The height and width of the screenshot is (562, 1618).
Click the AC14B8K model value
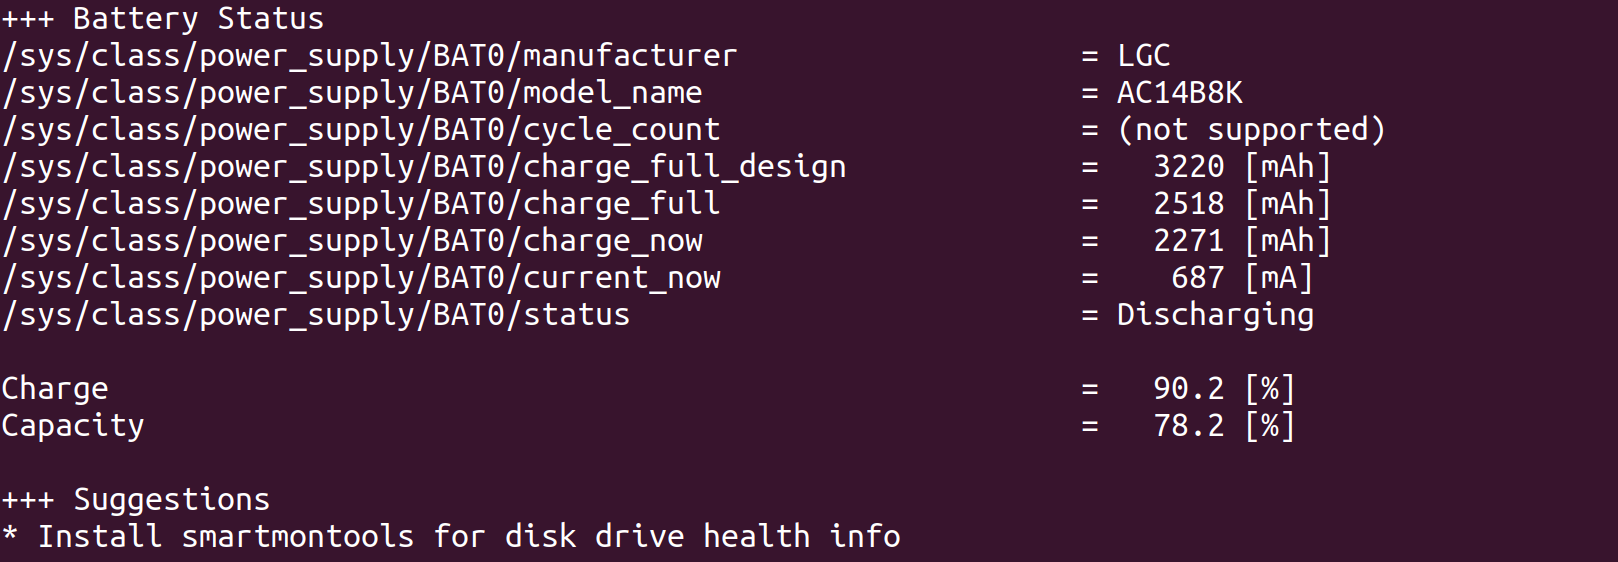click(x=1180, y=93)
